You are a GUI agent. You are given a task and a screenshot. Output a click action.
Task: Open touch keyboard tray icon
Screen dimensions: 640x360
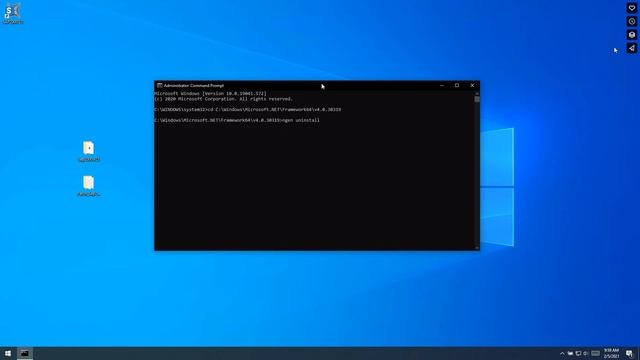click(596, 353)
